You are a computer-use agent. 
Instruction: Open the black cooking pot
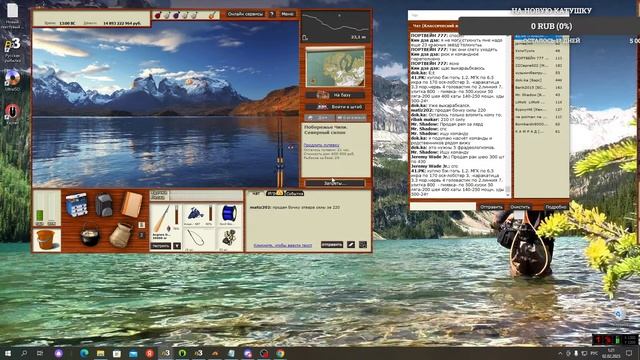pos(90,236)
